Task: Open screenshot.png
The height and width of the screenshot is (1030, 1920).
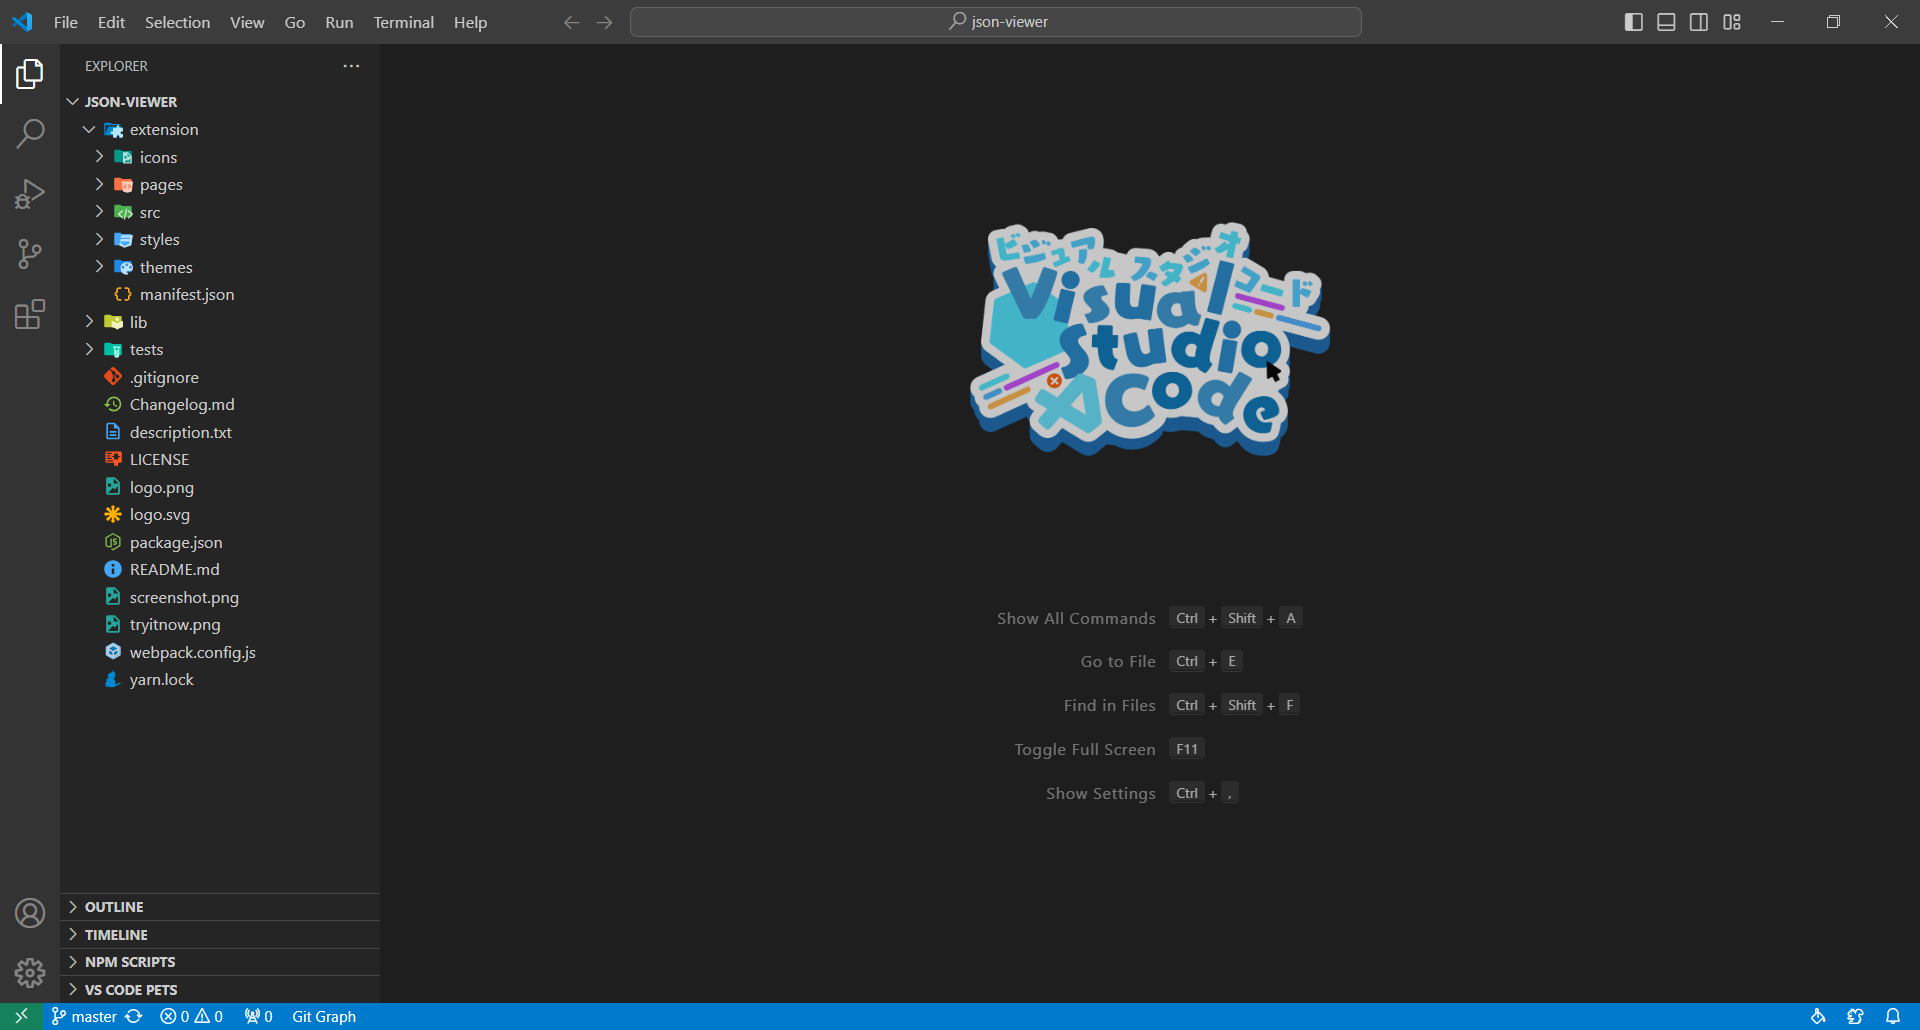Action: 220,597
